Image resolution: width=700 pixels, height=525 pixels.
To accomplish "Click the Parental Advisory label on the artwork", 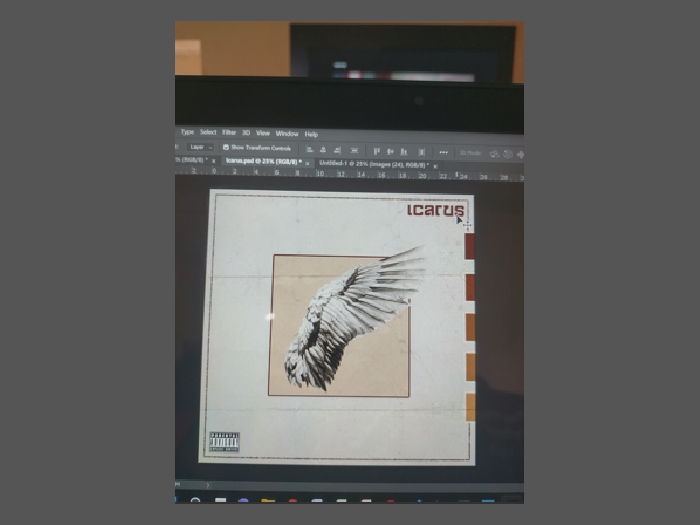I will point(224,442).
